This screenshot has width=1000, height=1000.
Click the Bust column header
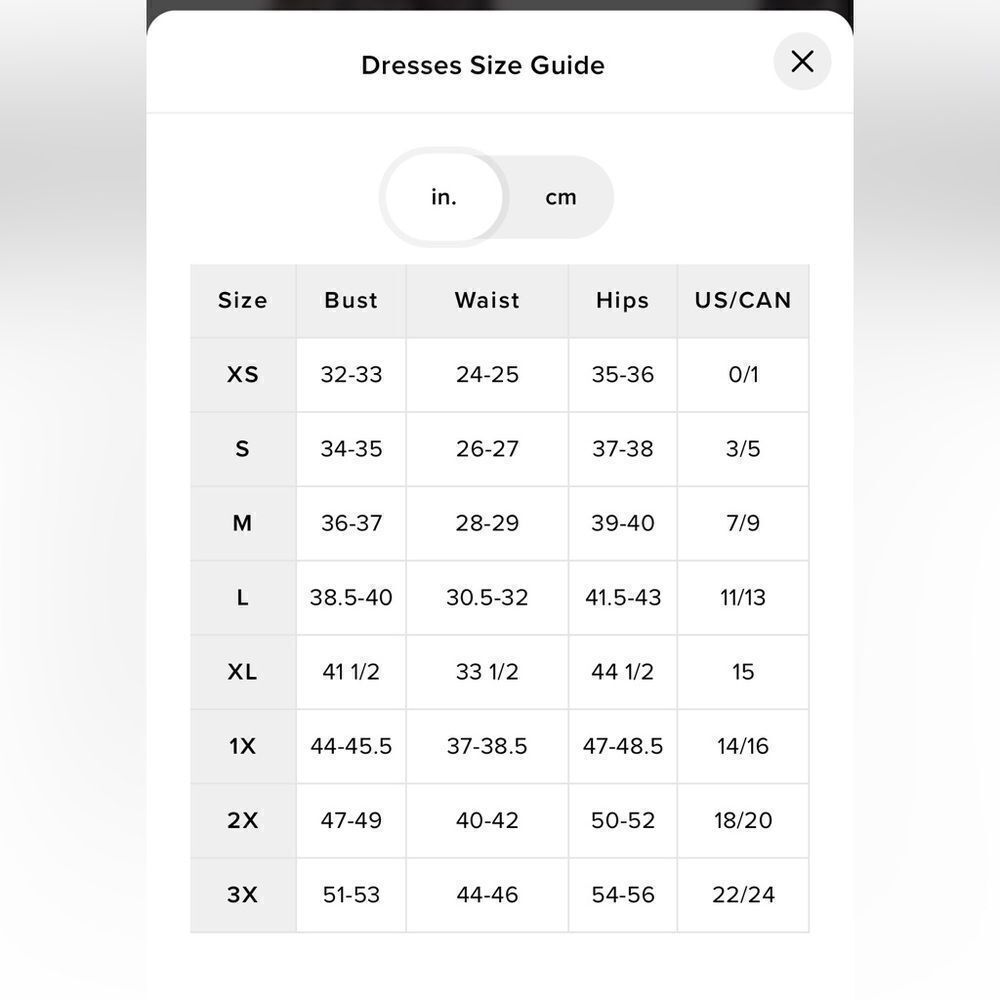coord(351,300)
